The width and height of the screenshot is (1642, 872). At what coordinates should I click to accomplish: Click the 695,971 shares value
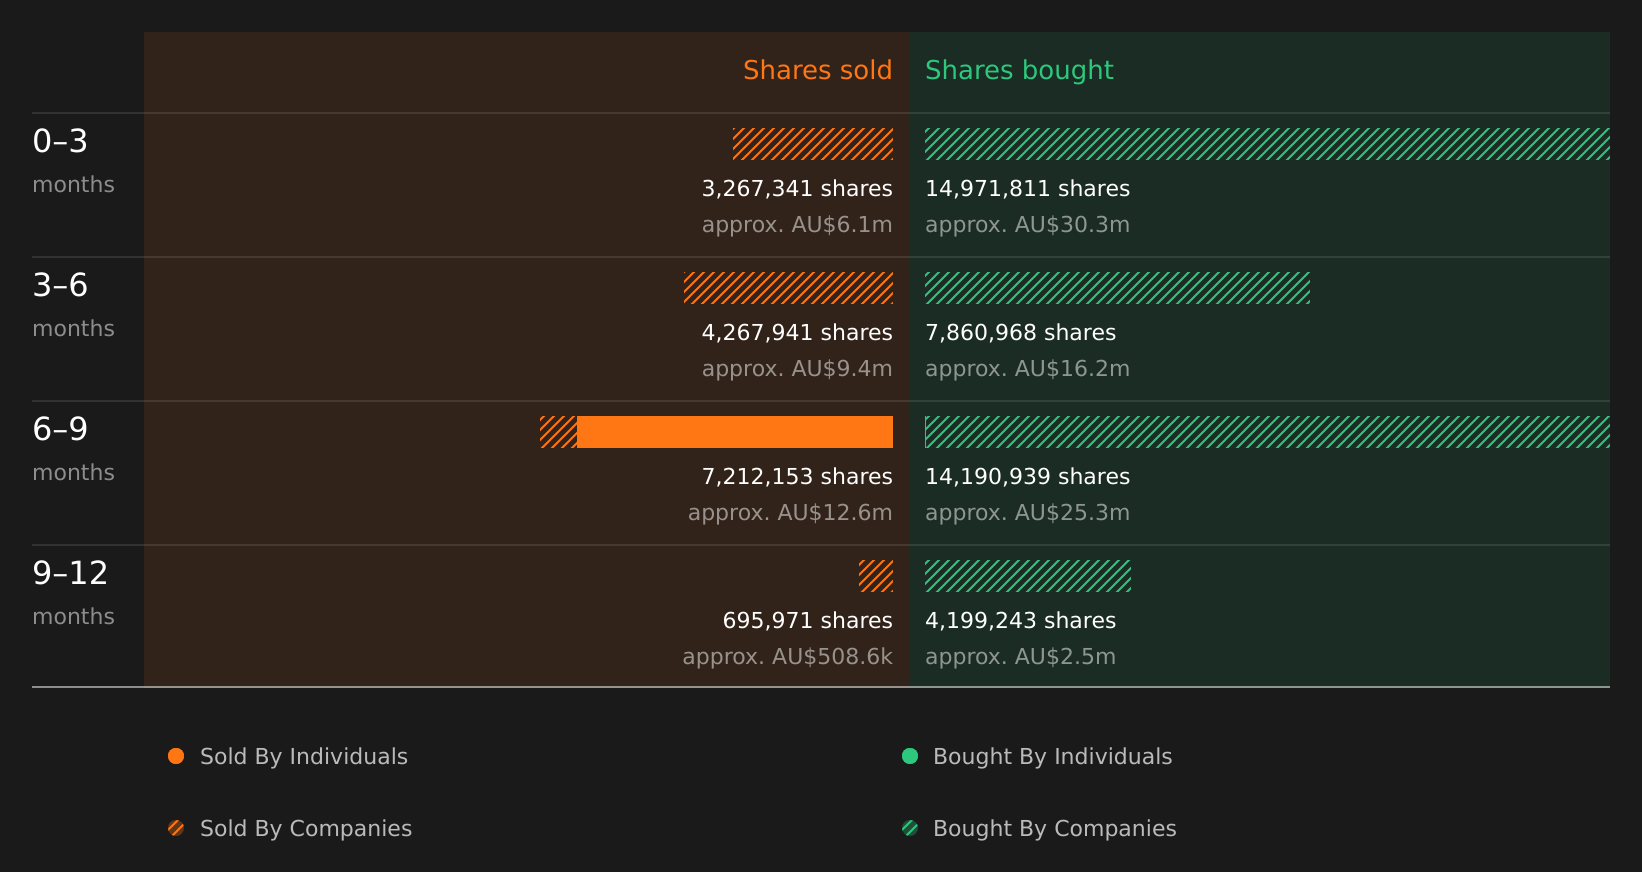point(808,621)
